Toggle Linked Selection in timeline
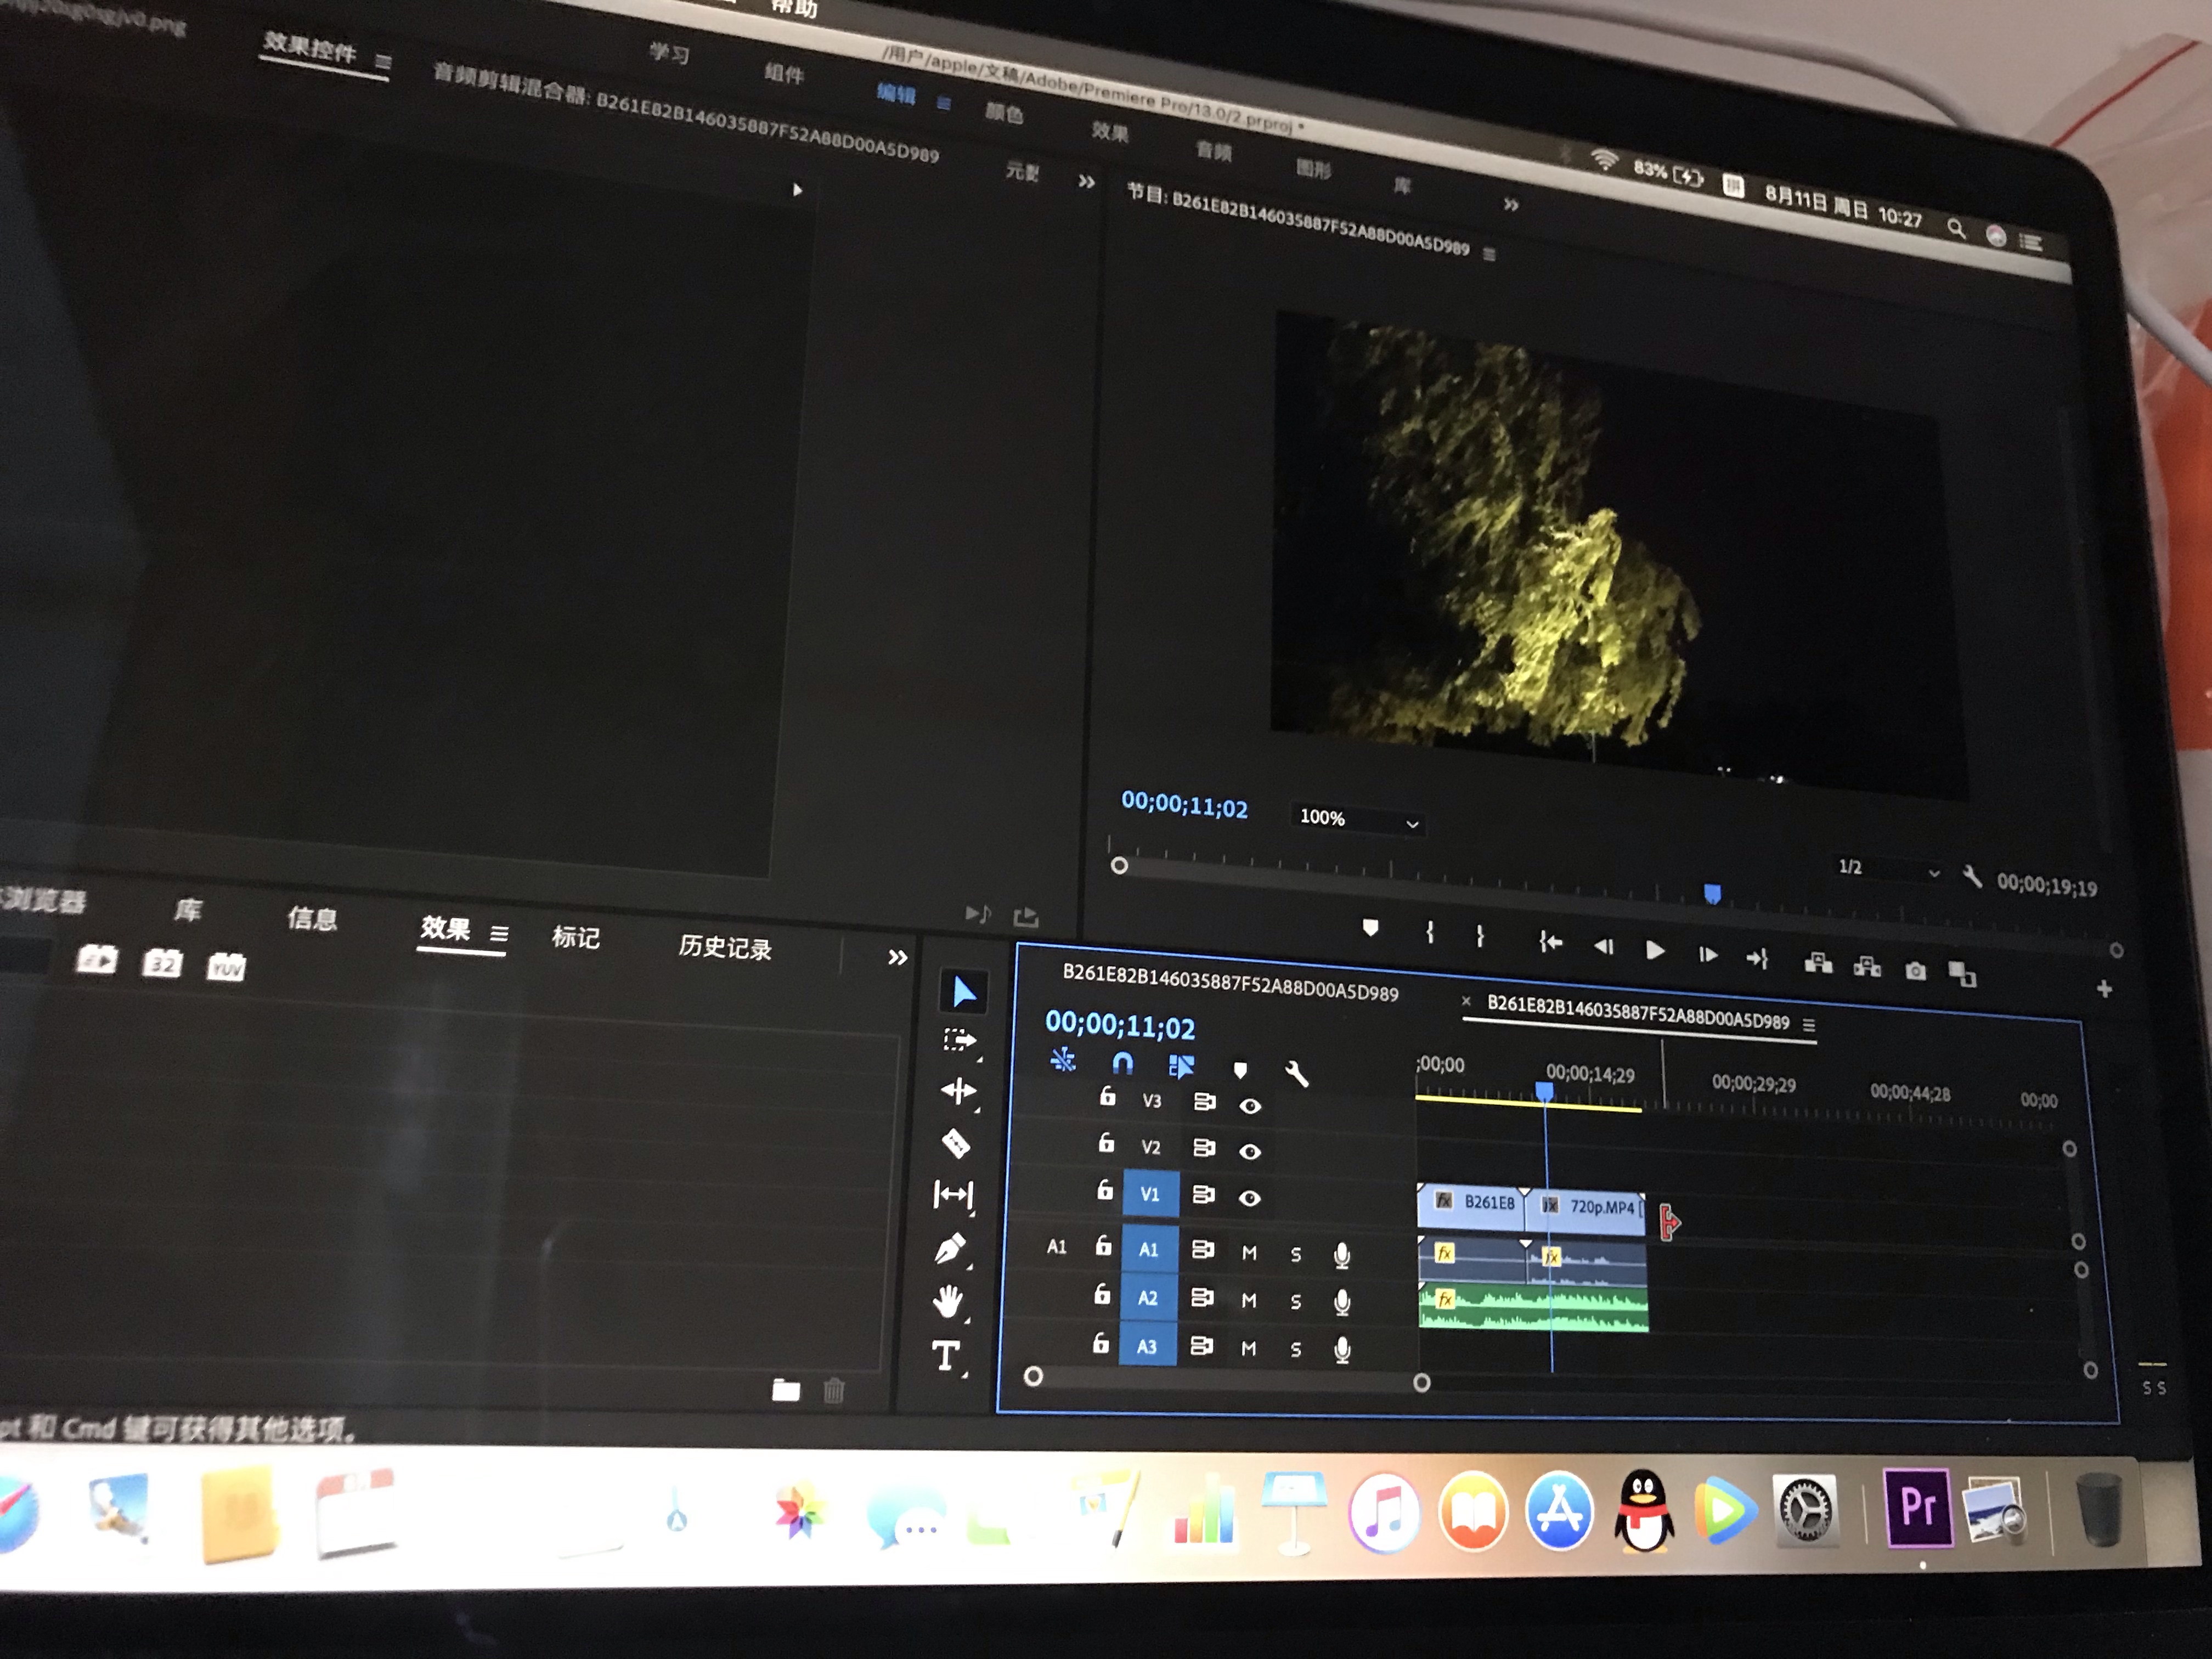2212x1659 pixels. (1181, 1066)
